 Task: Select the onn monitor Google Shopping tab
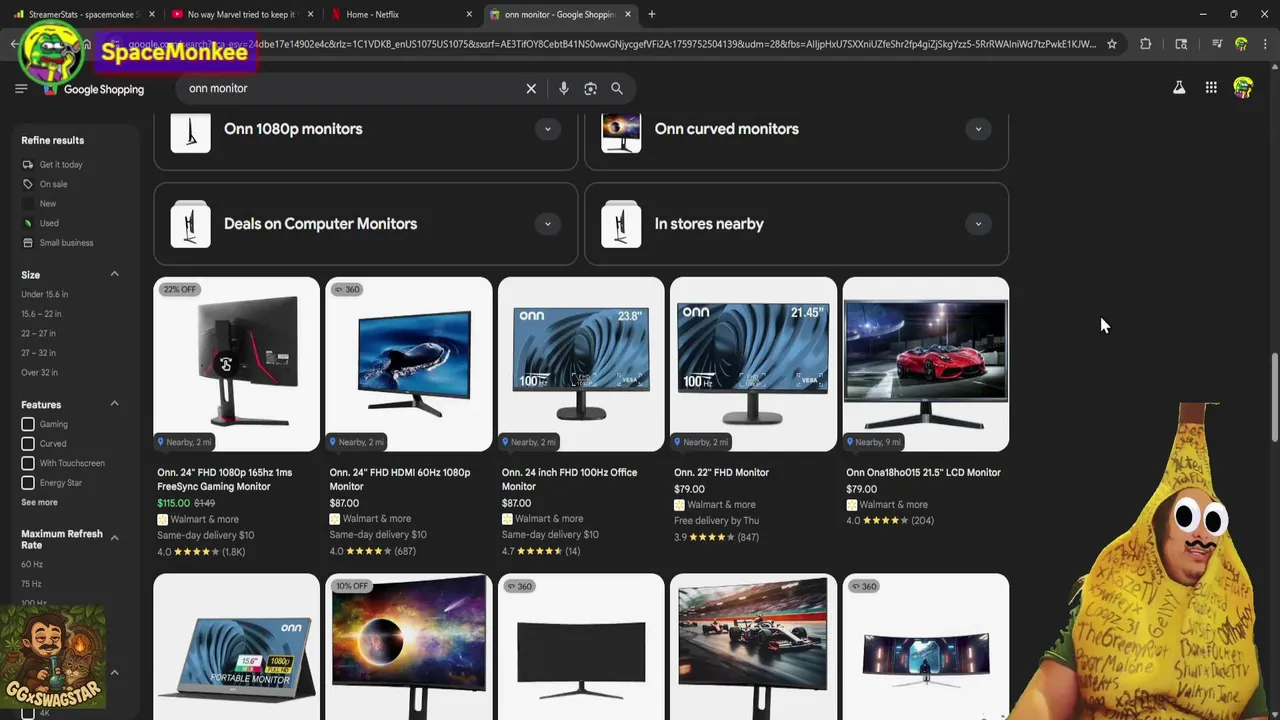pyautogui.click(x=560, y=14)
